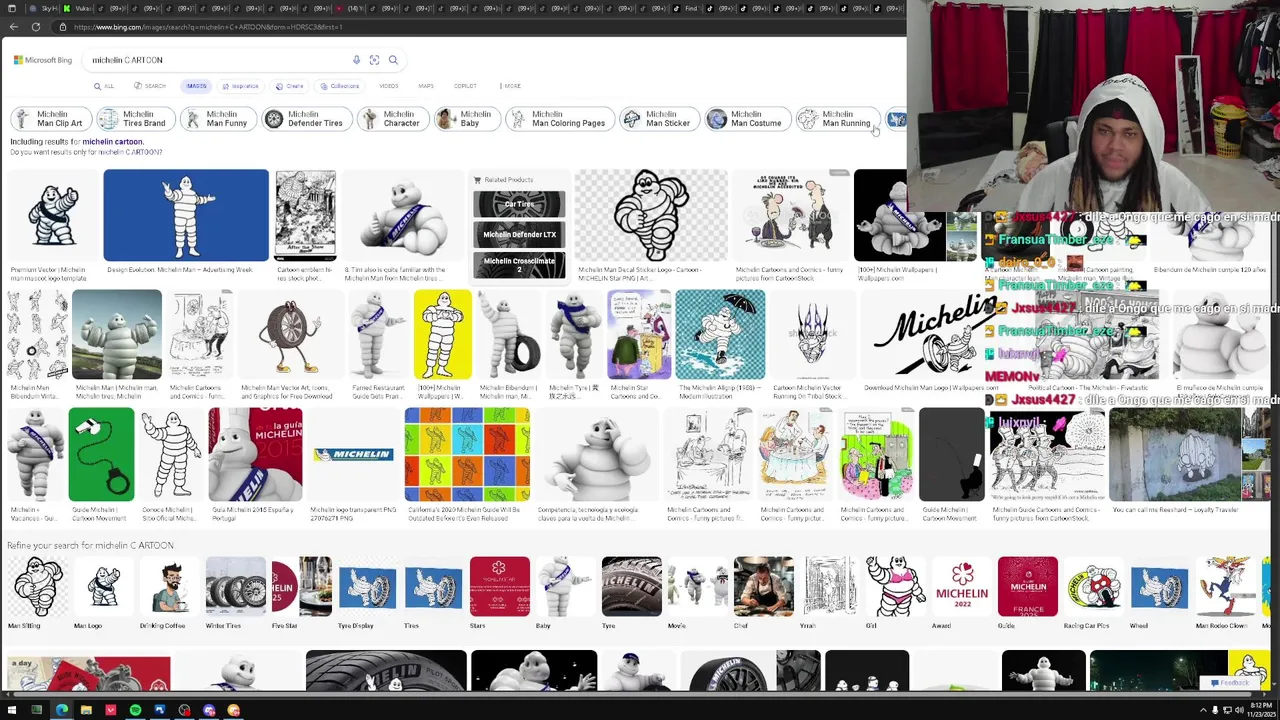Click the Michelin Tires Brand chip

pos(135,119)
